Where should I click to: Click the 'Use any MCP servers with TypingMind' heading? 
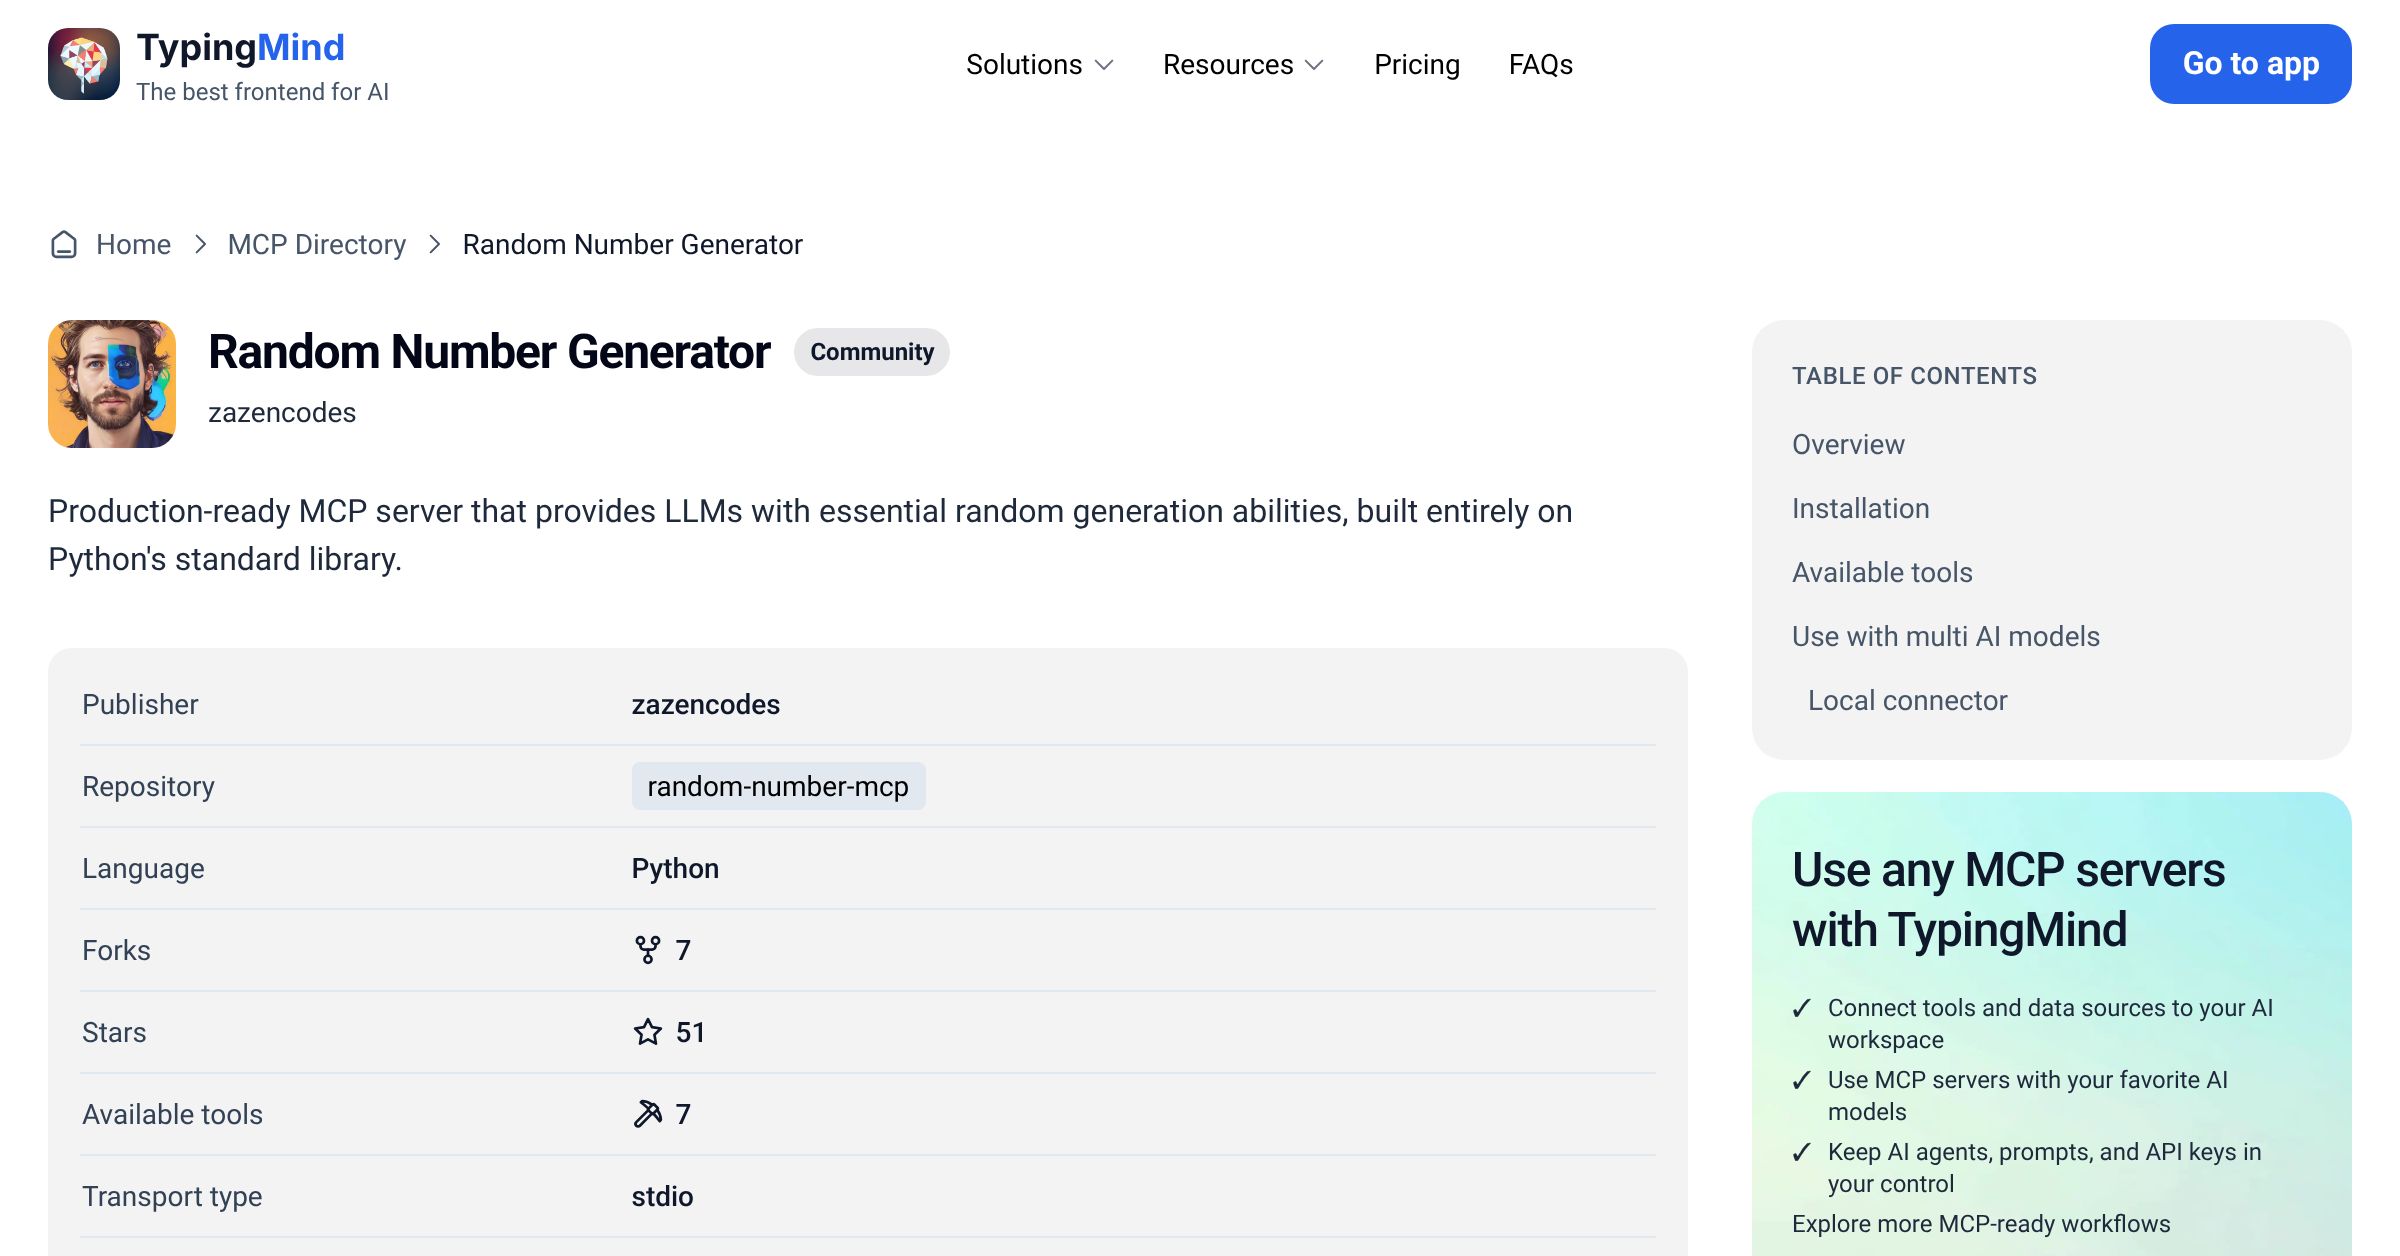2008,899
